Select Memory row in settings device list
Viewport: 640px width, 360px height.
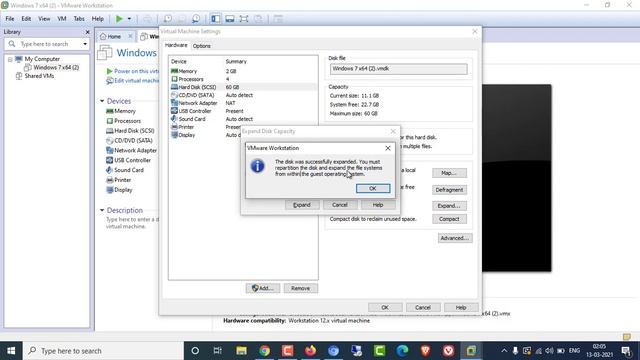click(243, 71)
